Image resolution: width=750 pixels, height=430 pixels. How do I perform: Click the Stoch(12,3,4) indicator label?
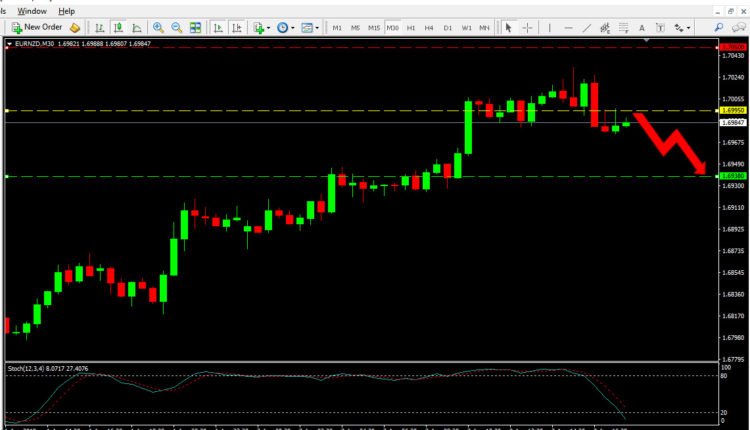tap(48, 369)
